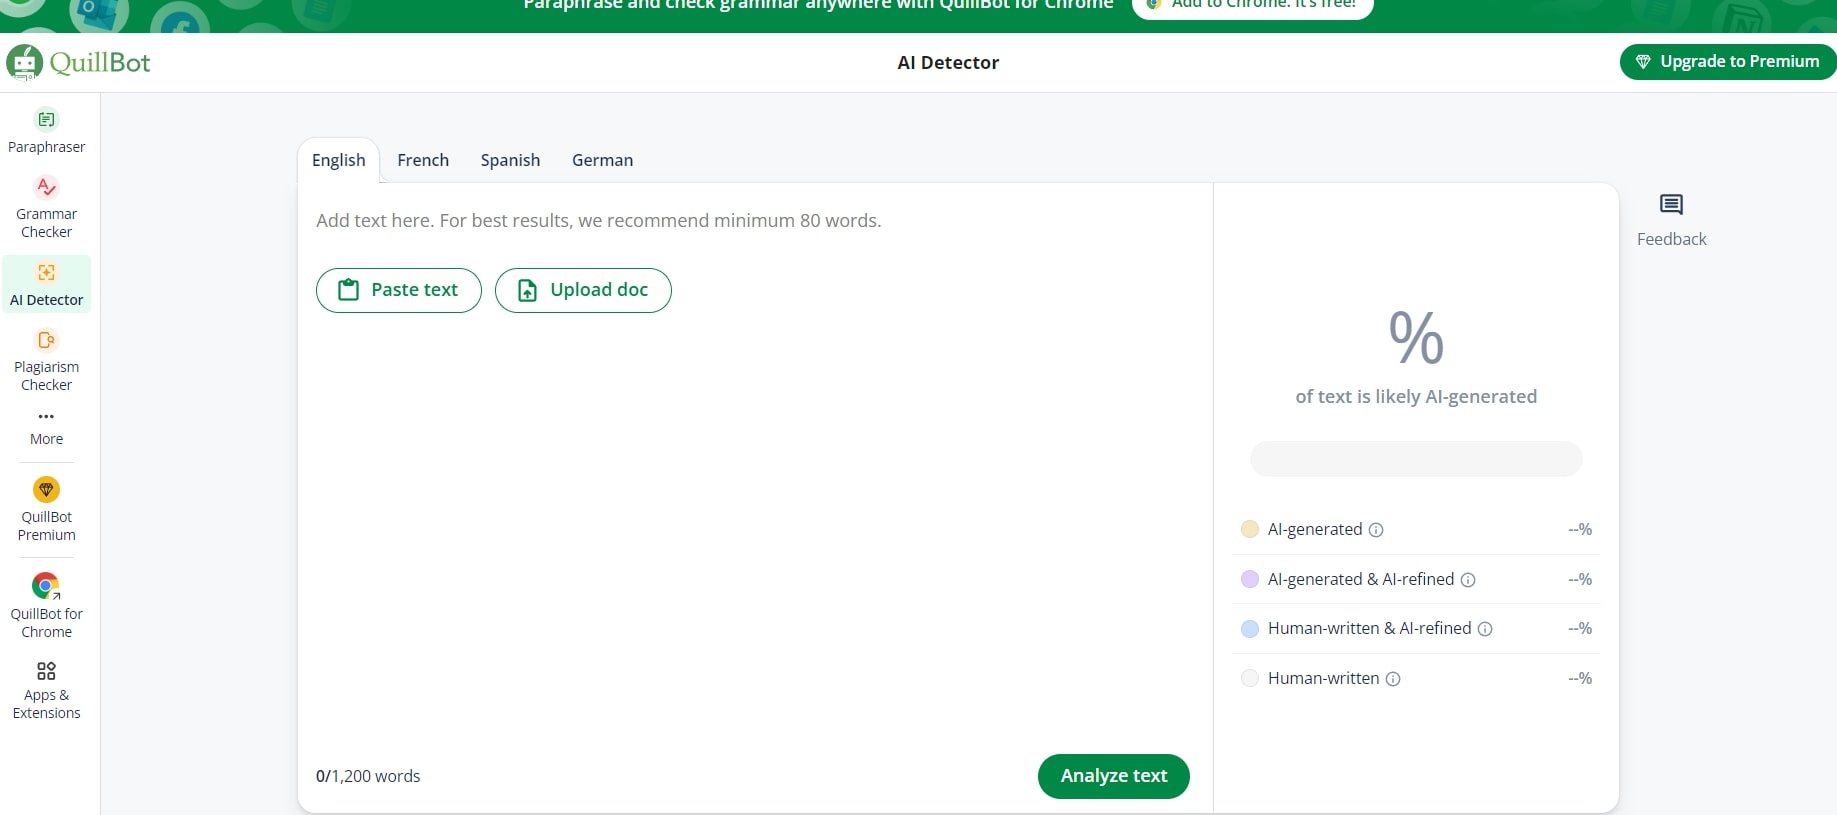The image size is (1837, 815).
Task: Click the Analyze text button
Action: tap(1113, 776)
